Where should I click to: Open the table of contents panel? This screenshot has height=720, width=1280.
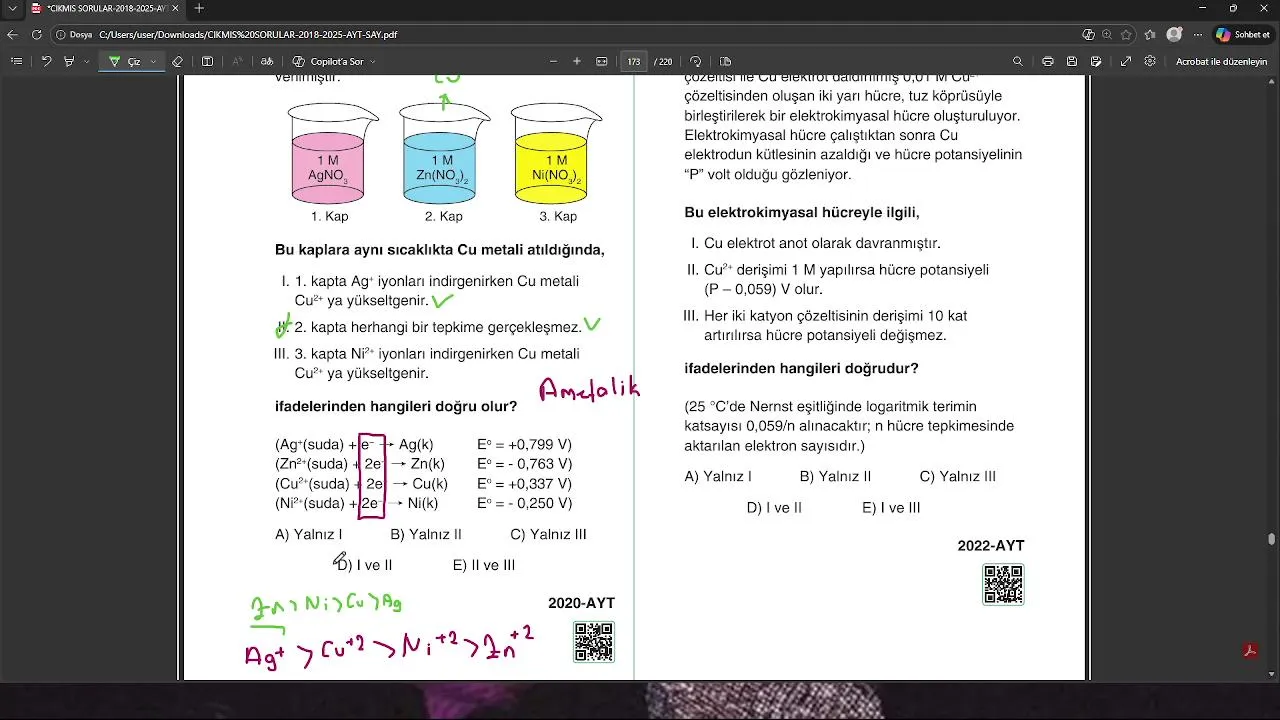pos(16,61)
